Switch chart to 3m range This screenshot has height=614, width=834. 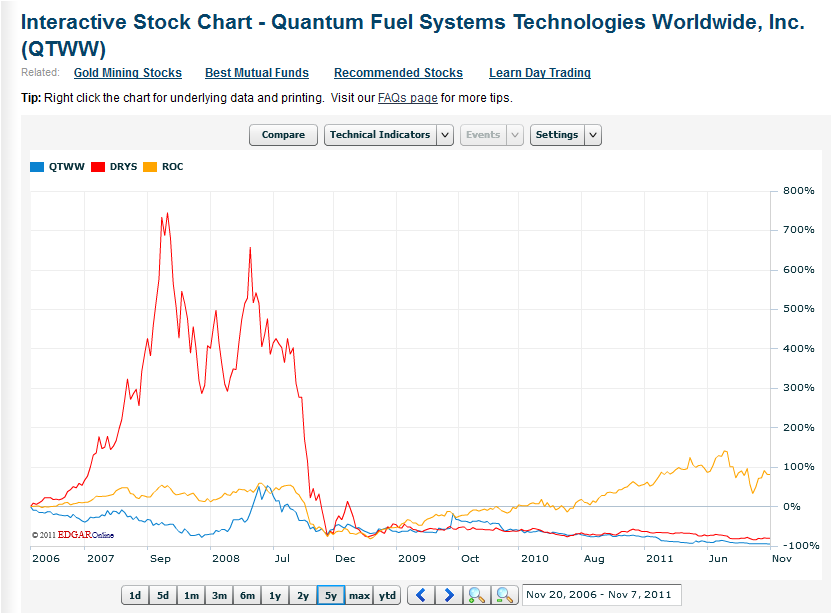(219, 595)
